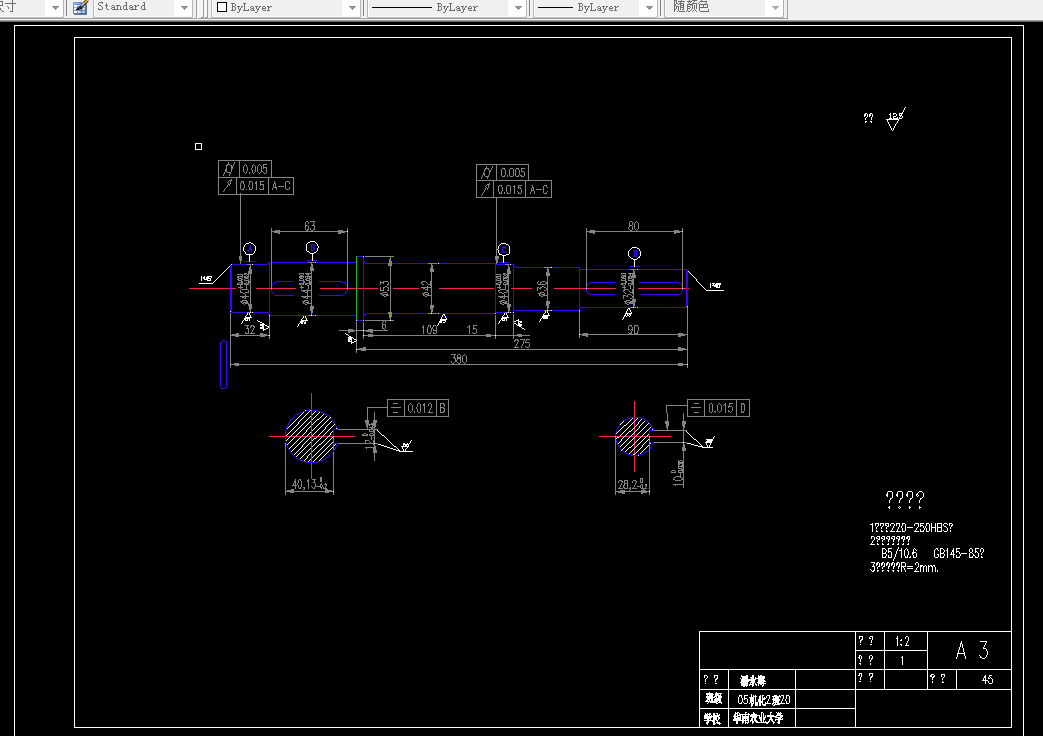Pick the larger hatched shaft cross-section

click(x=311, y=437)
